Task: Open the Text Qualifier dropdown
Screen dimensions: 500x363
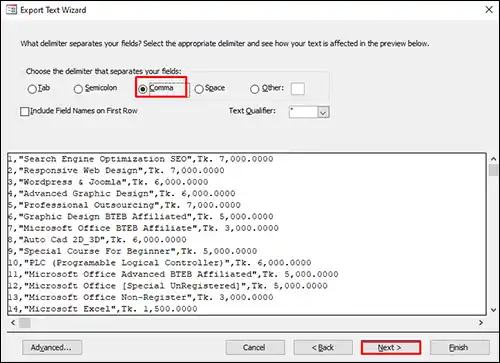Action: pyautogui.click(x=323, y=112)
